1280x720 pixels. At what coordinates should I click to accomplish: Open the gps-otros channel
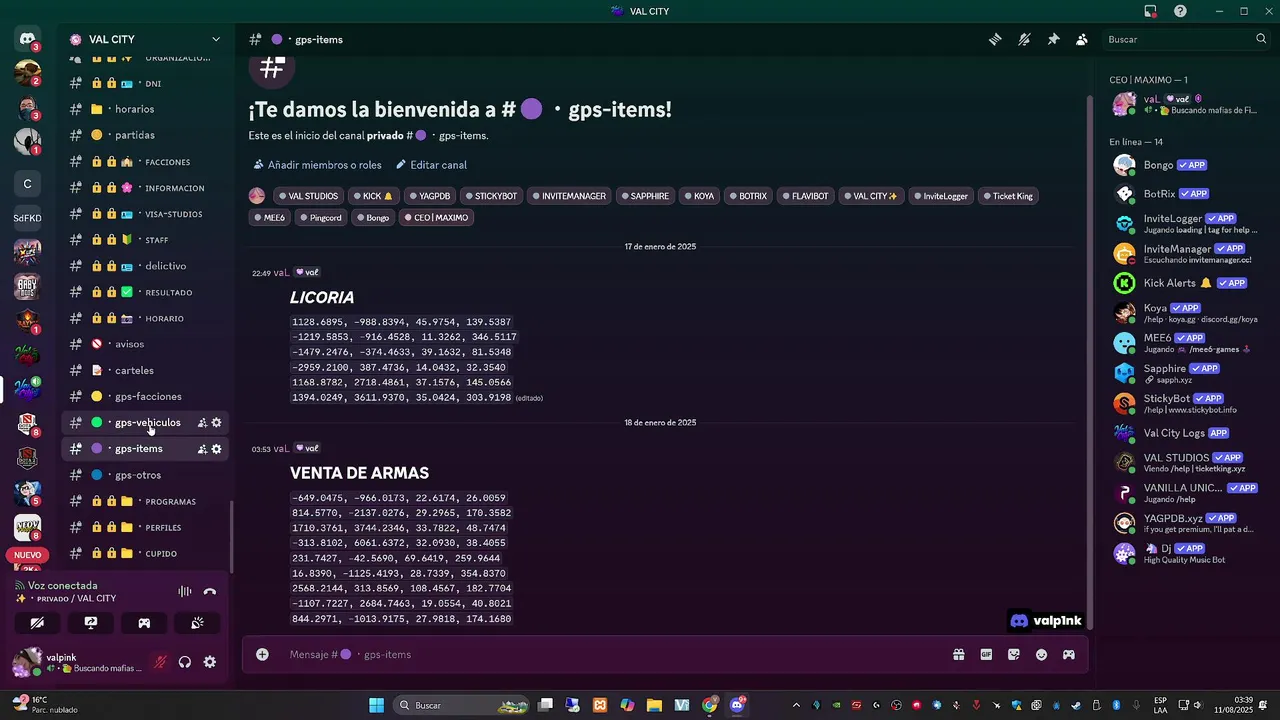145,475
